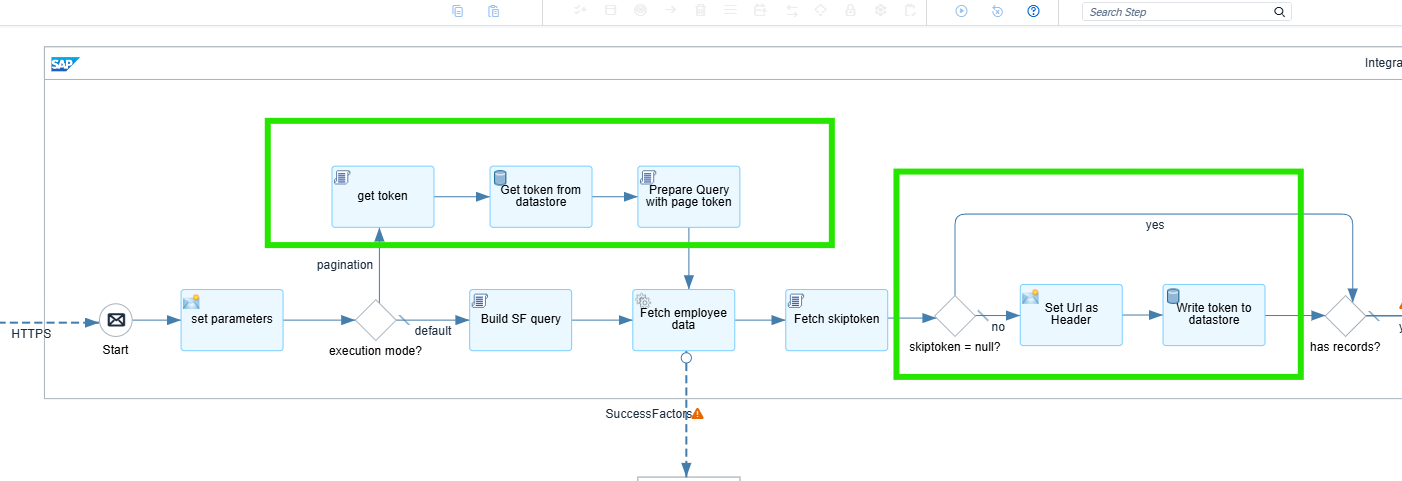This screenshot has height=481, width=1402.
Task: Click the magnifier icon in Search Step
Action: [1279, 12]
